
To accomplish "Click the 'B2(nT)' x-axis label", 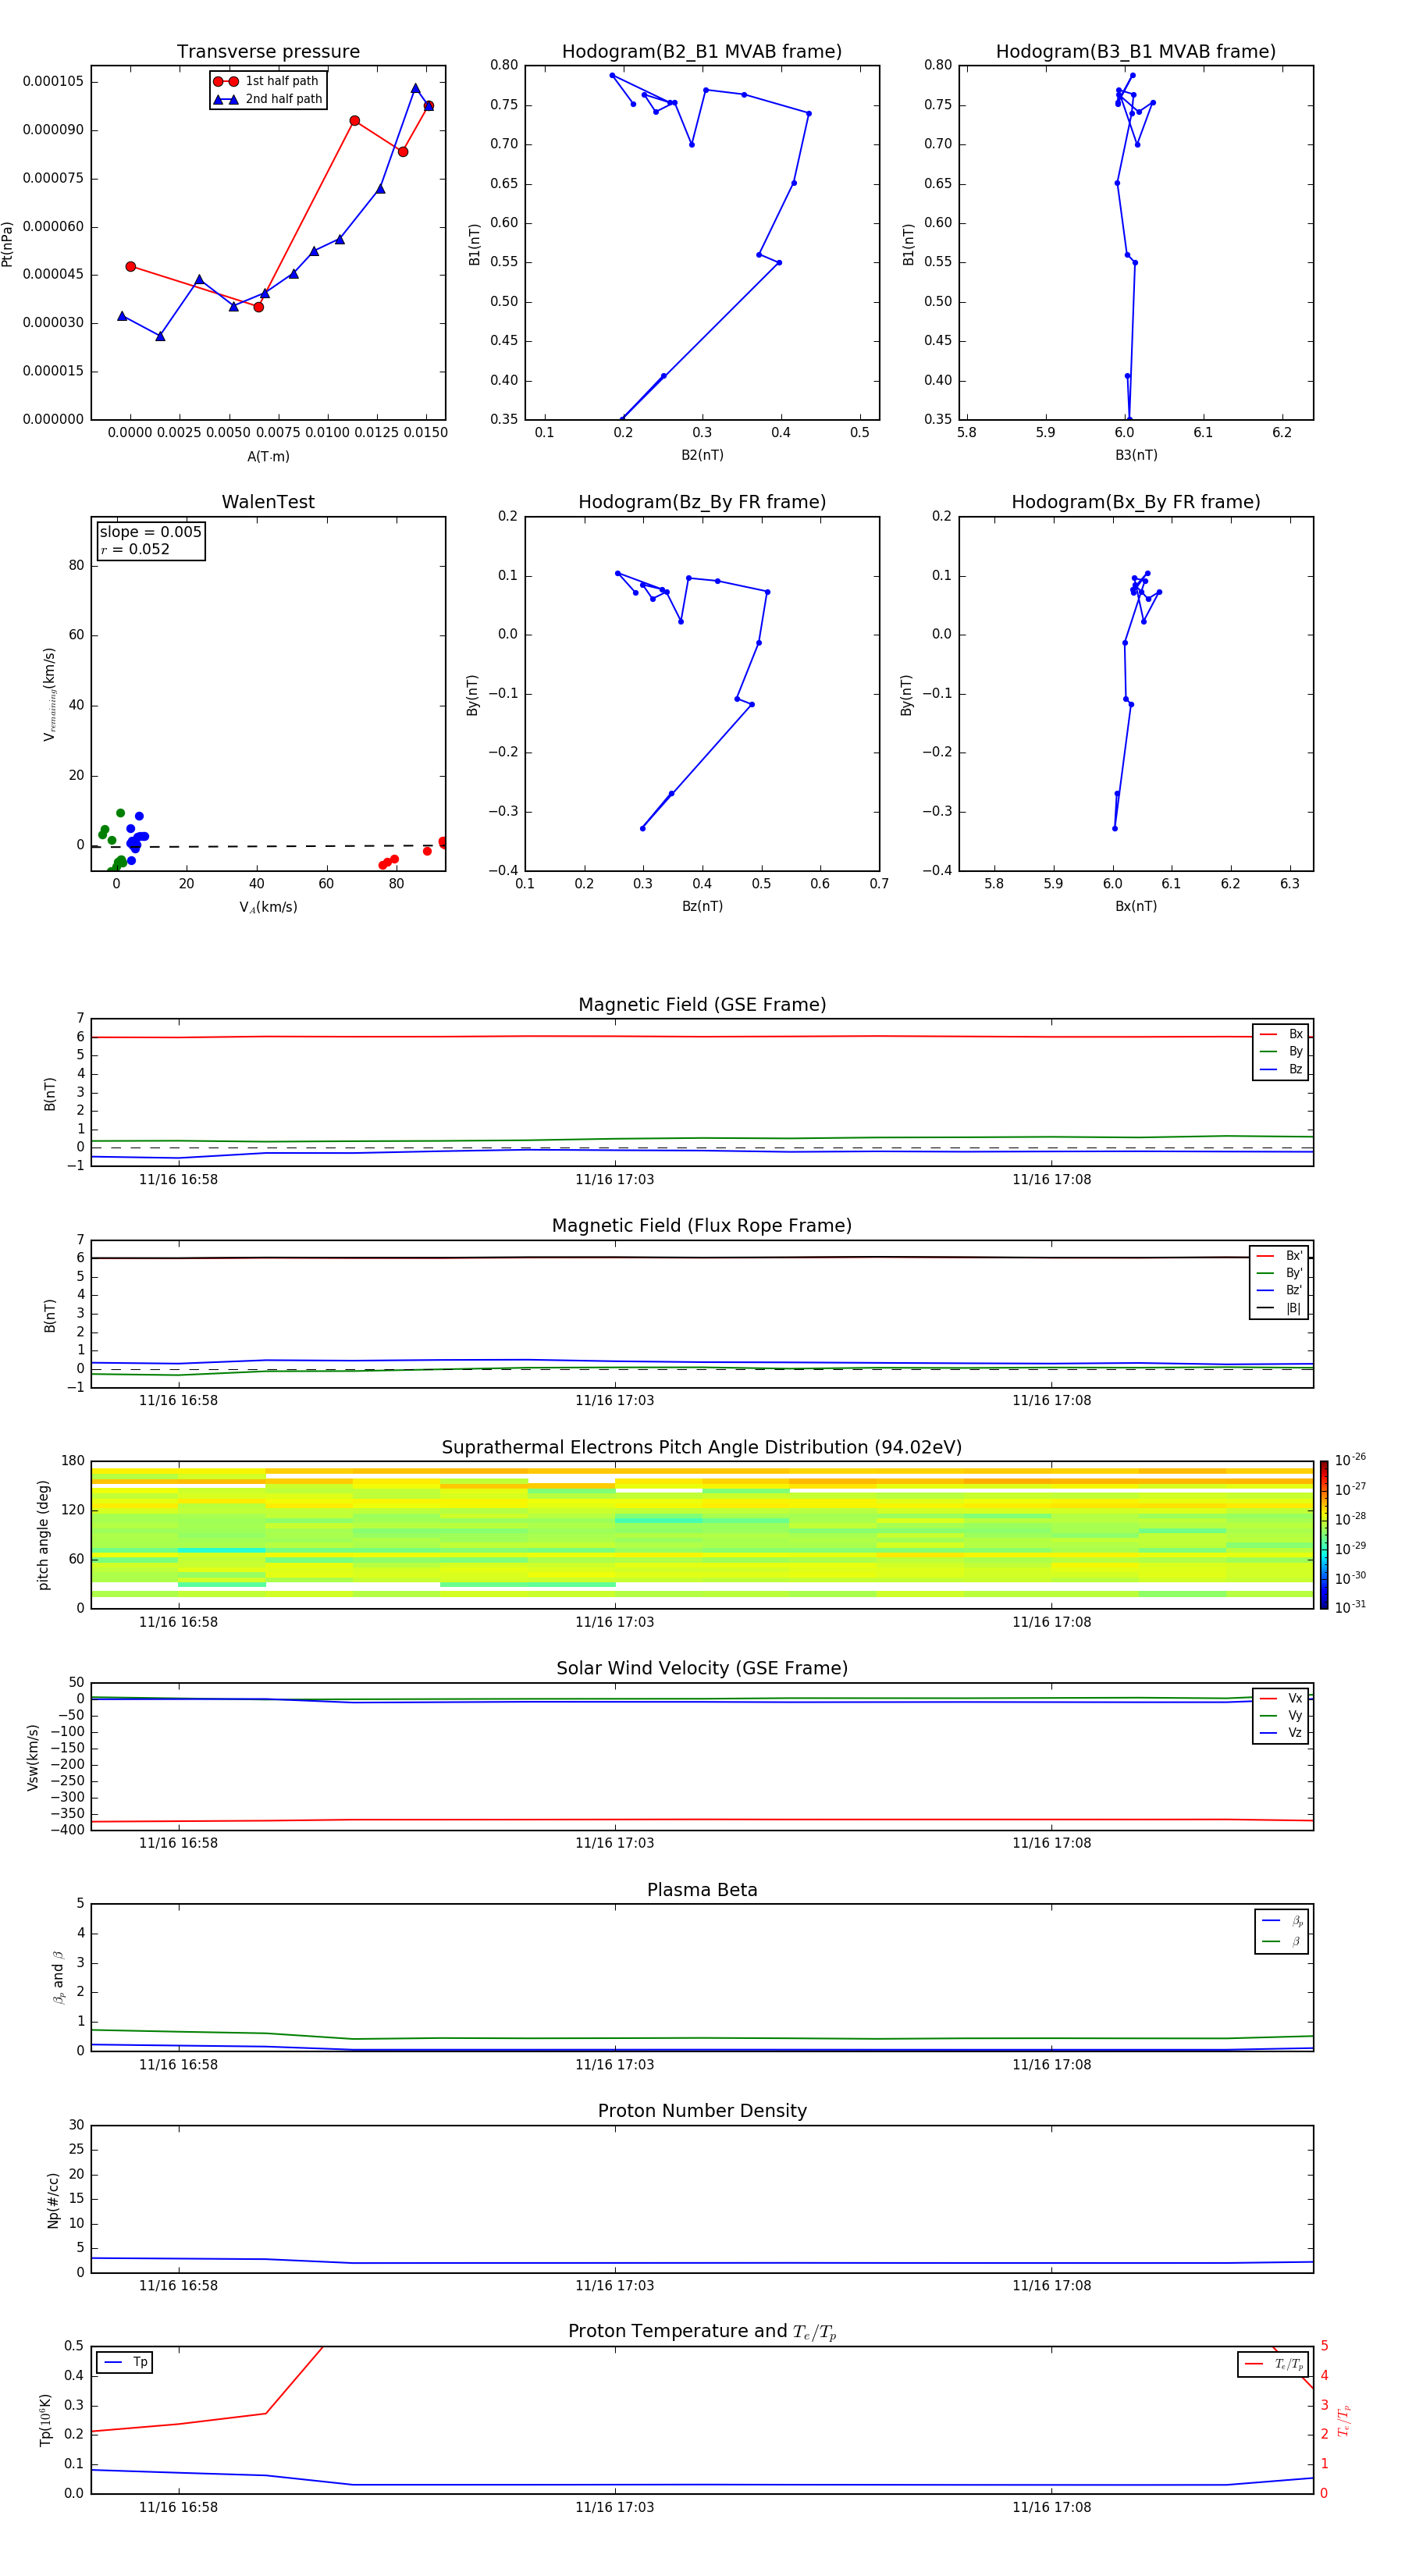I will (x=702, y=455).
